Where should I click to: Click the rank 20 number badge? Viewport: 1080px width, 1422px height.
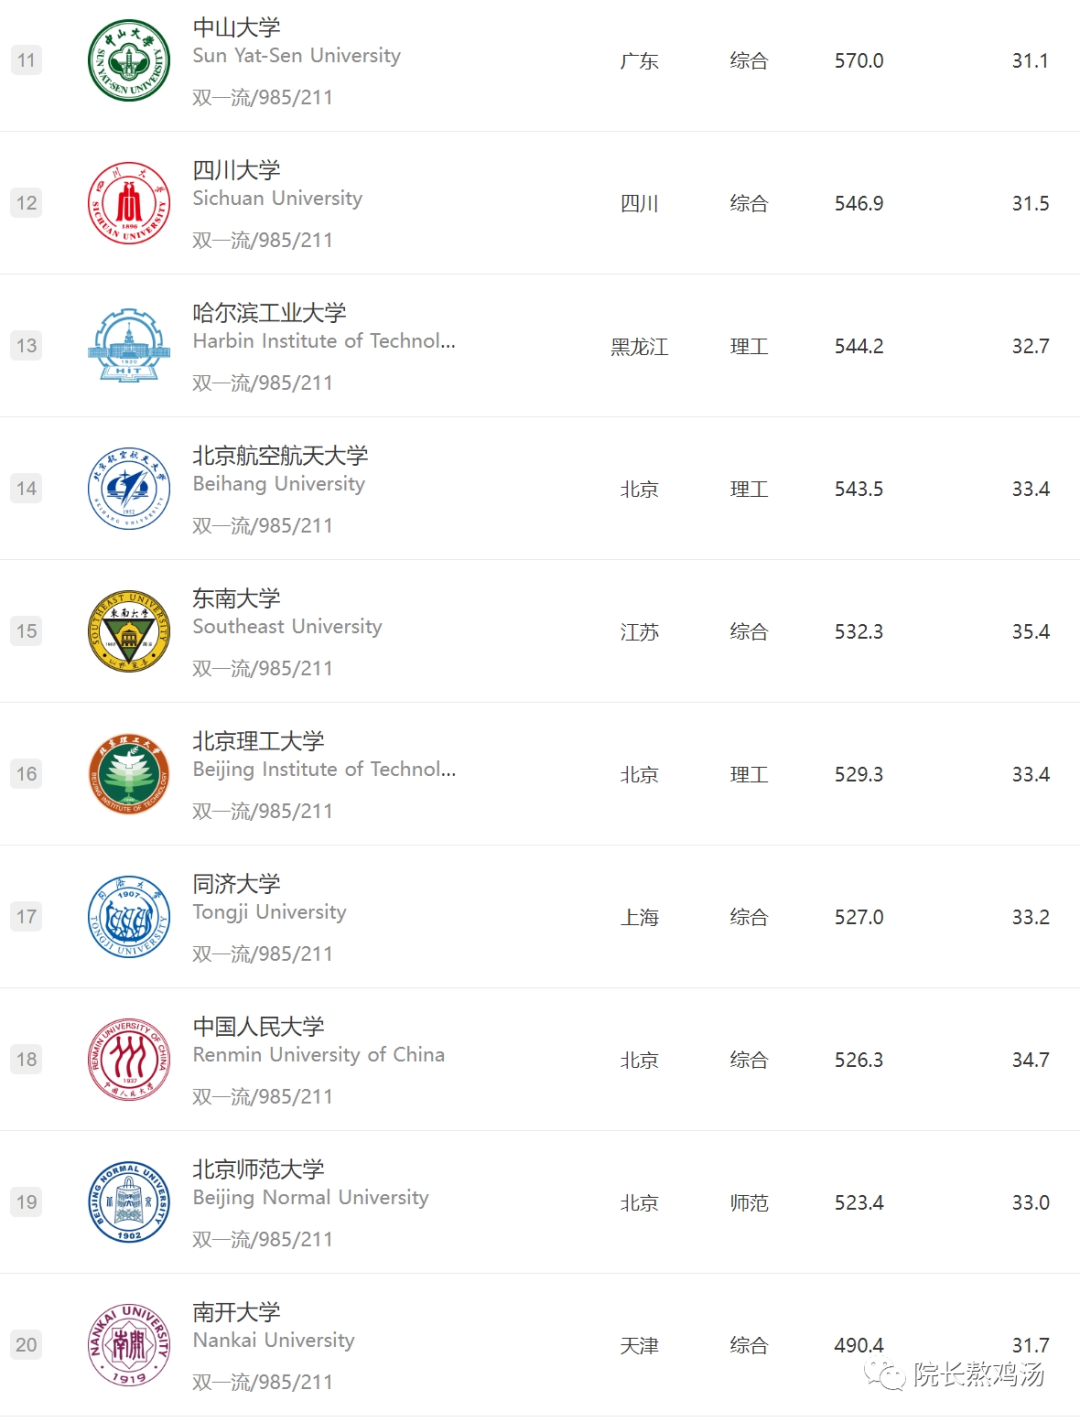(x=27, y=1345)
